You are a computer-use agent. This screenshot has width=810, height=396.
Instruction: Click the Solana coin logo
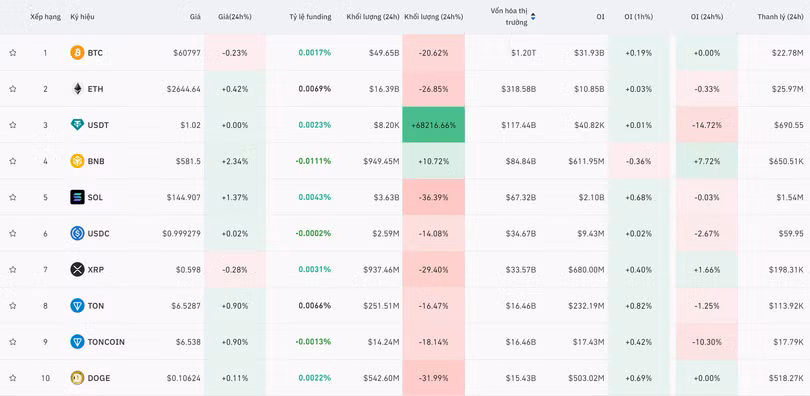pyautogui.click(x=77, y=197)
